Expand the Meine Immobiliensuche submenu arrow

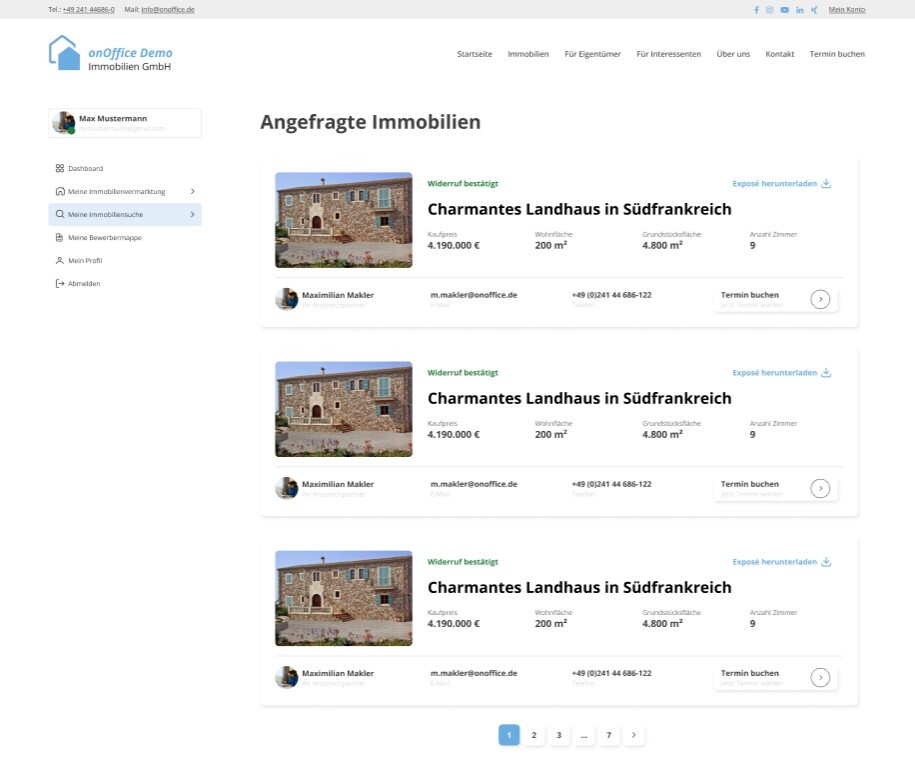[x=193, y=214]
